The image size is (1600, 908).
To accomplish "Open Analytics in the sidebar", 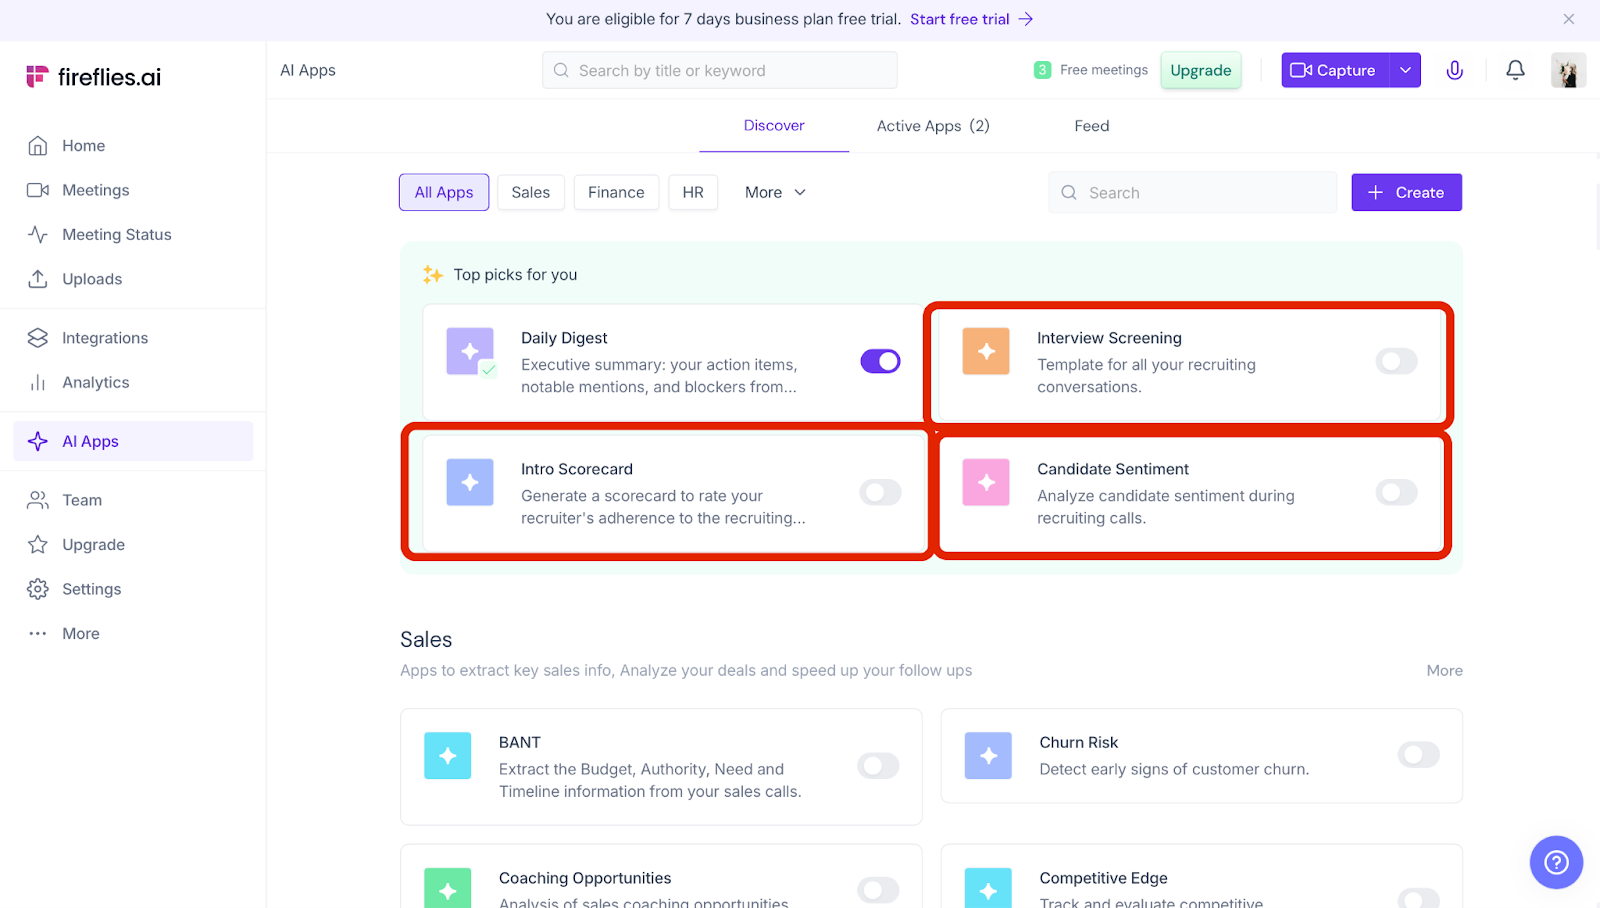I will (x=95, y=382).
